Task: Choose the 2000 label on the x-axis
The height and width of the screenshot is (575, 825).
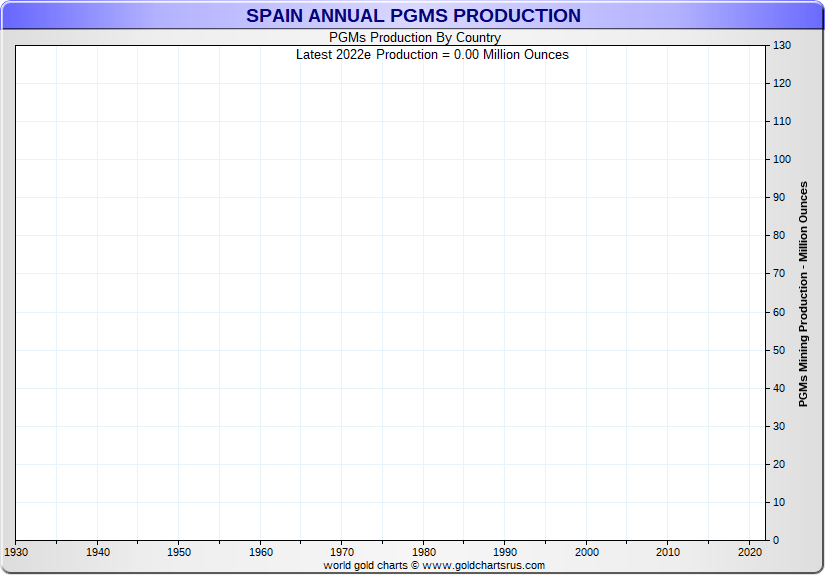Action: [586, 552]
